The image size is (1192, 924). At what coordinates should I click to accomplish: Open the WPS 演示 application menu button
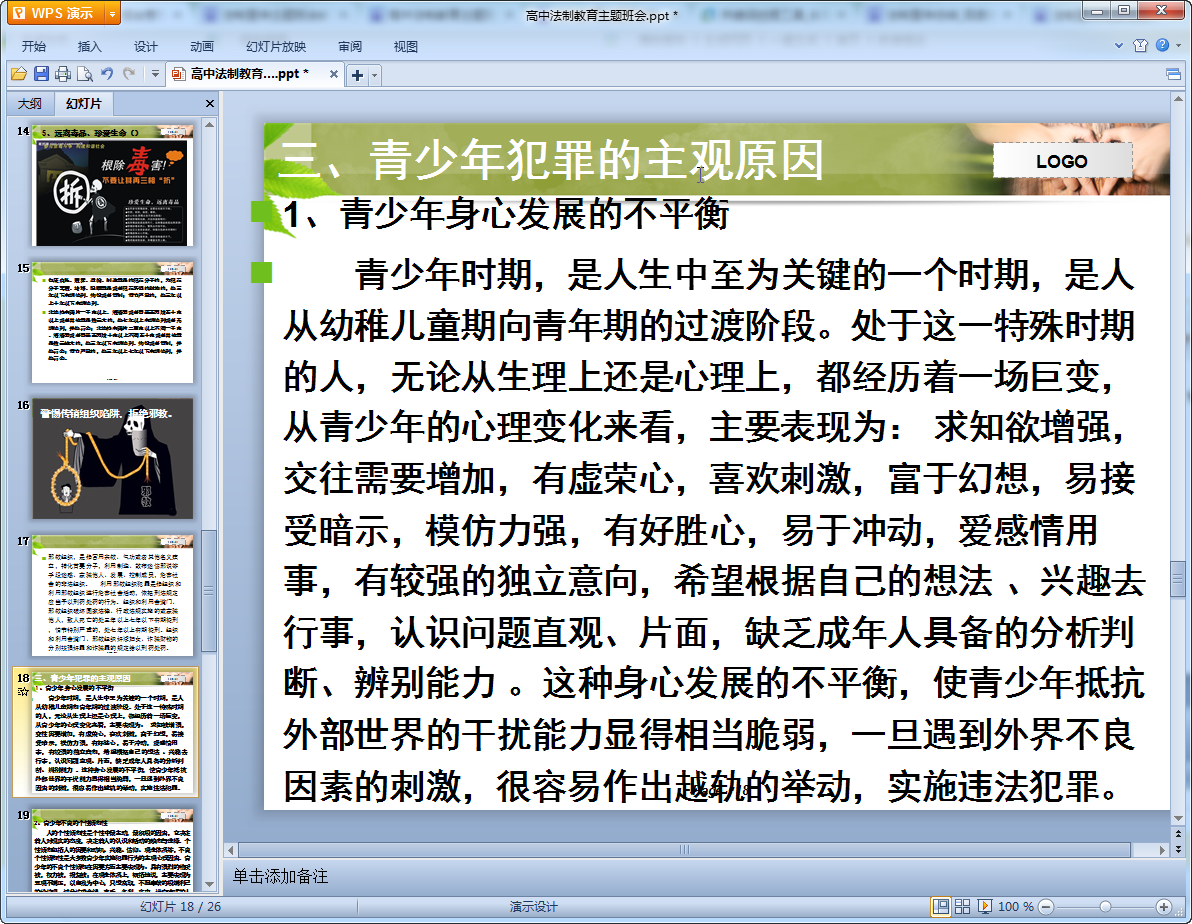(55, 13)
